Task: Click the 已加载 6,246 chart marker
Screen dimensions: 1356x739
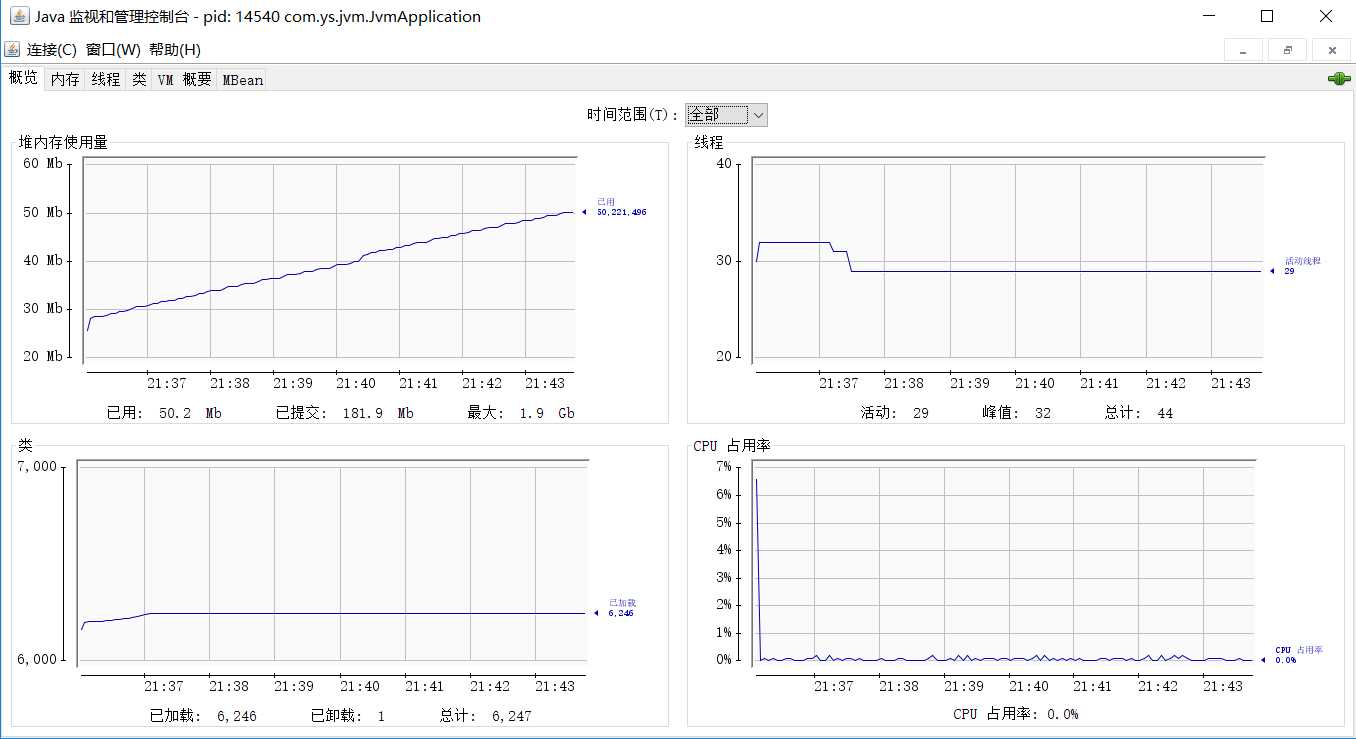Action: coord(613,608)
